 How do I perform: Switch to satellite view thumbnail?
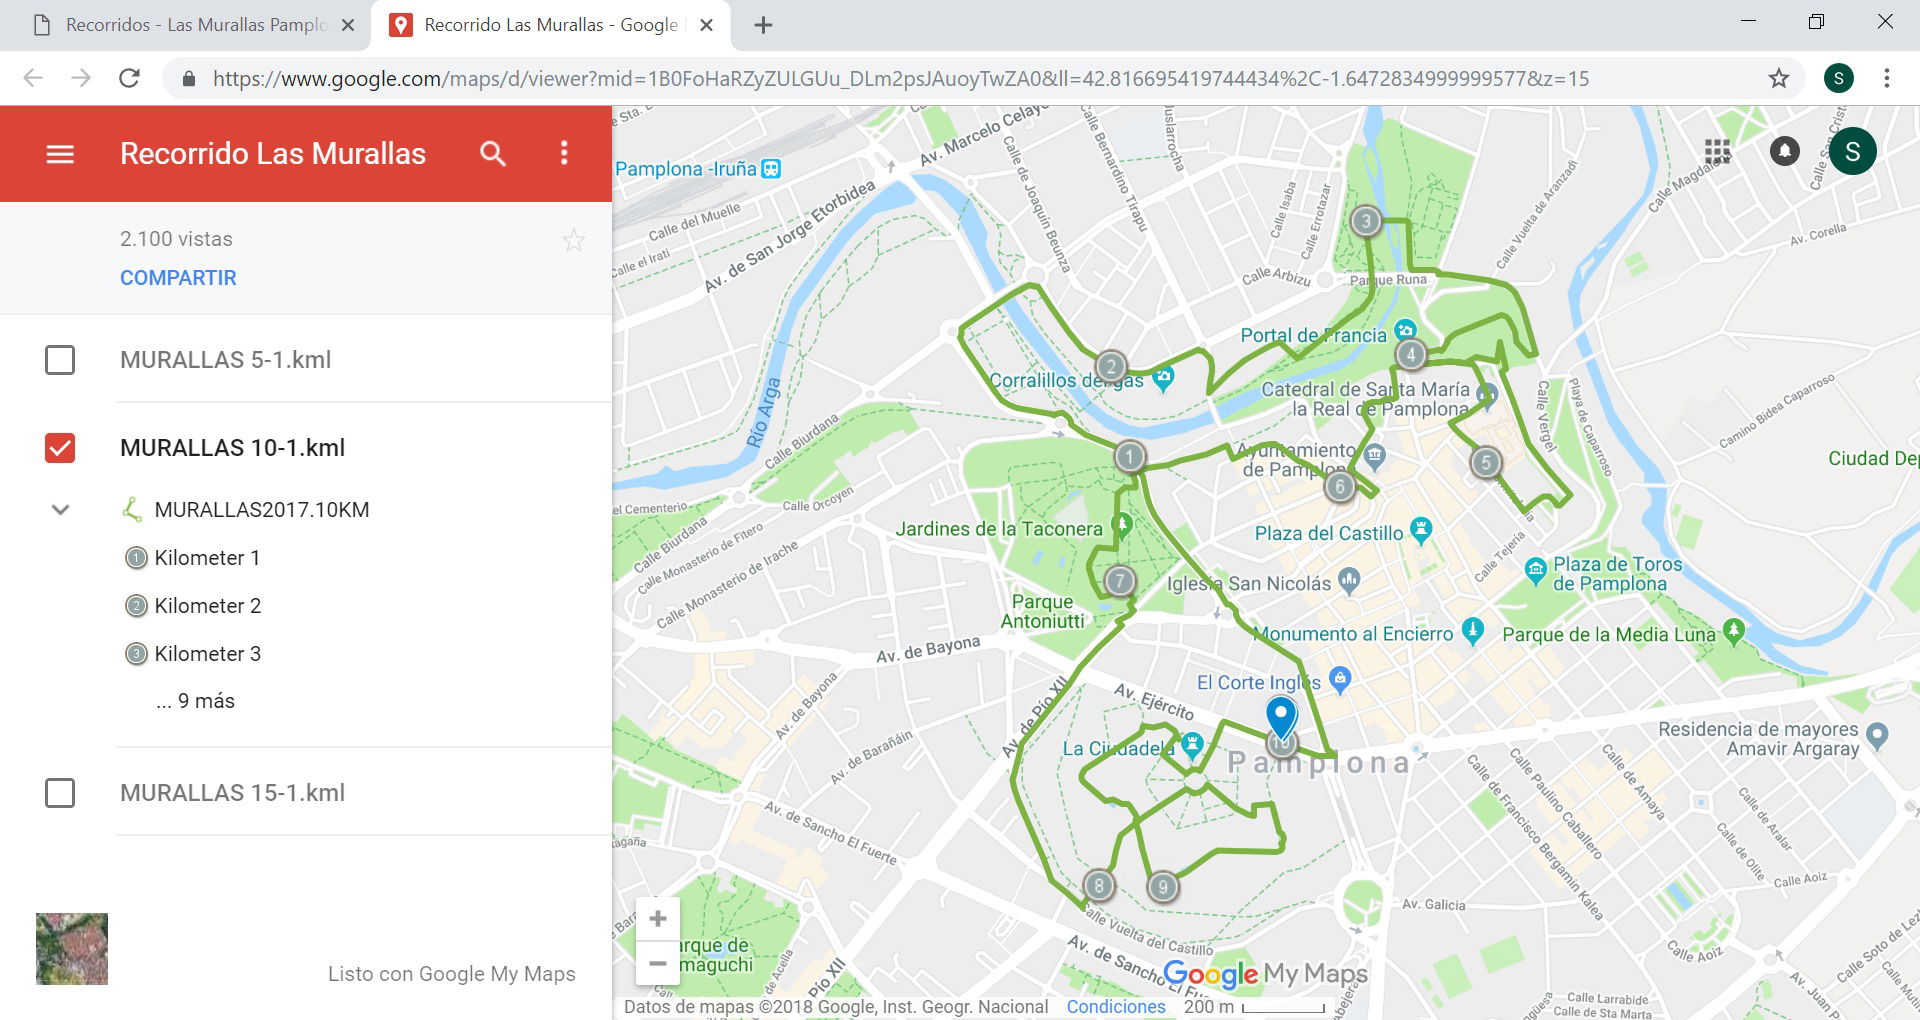[72, 949]
